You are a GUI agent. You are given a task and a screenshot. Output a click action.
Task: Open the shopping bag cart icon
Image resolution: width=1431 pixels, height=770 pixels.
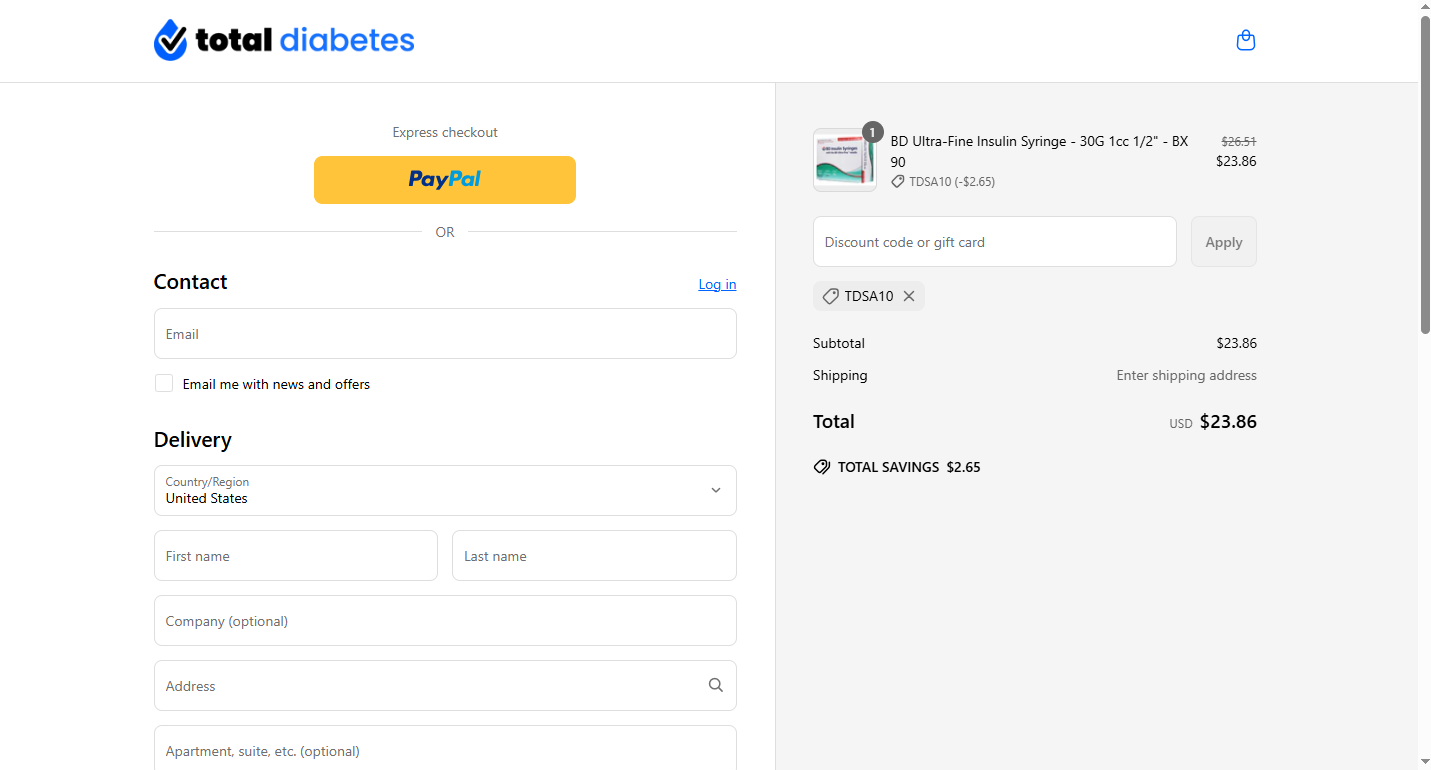1245,41
